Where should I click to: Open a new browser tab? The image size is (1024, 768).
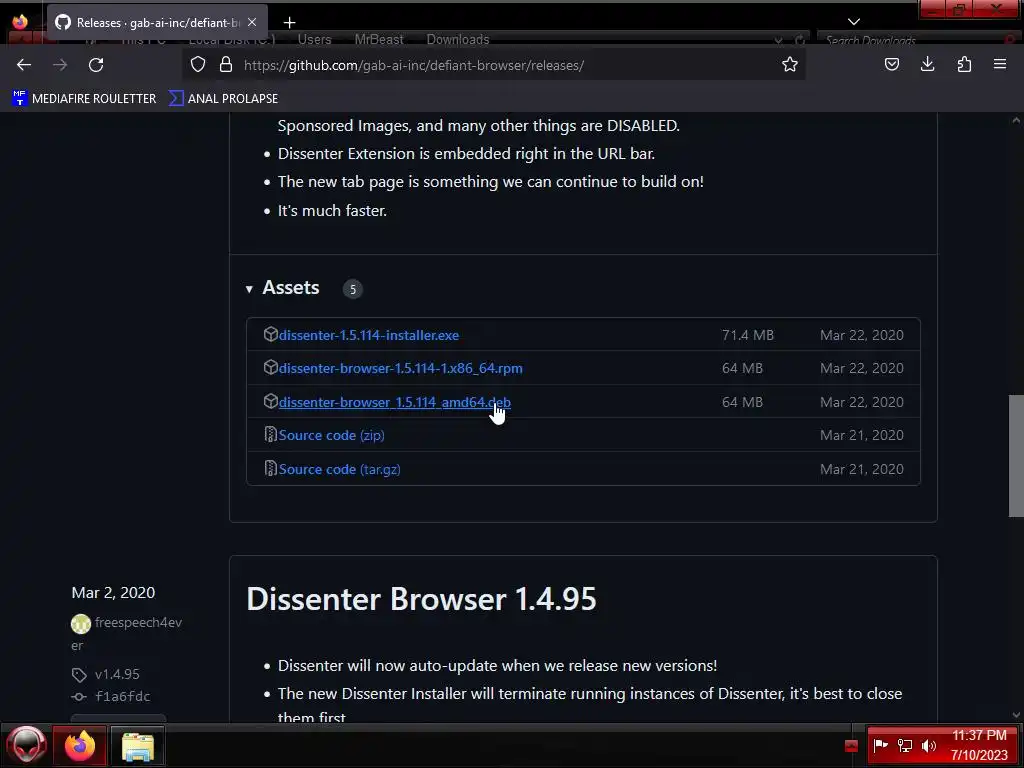289,23
